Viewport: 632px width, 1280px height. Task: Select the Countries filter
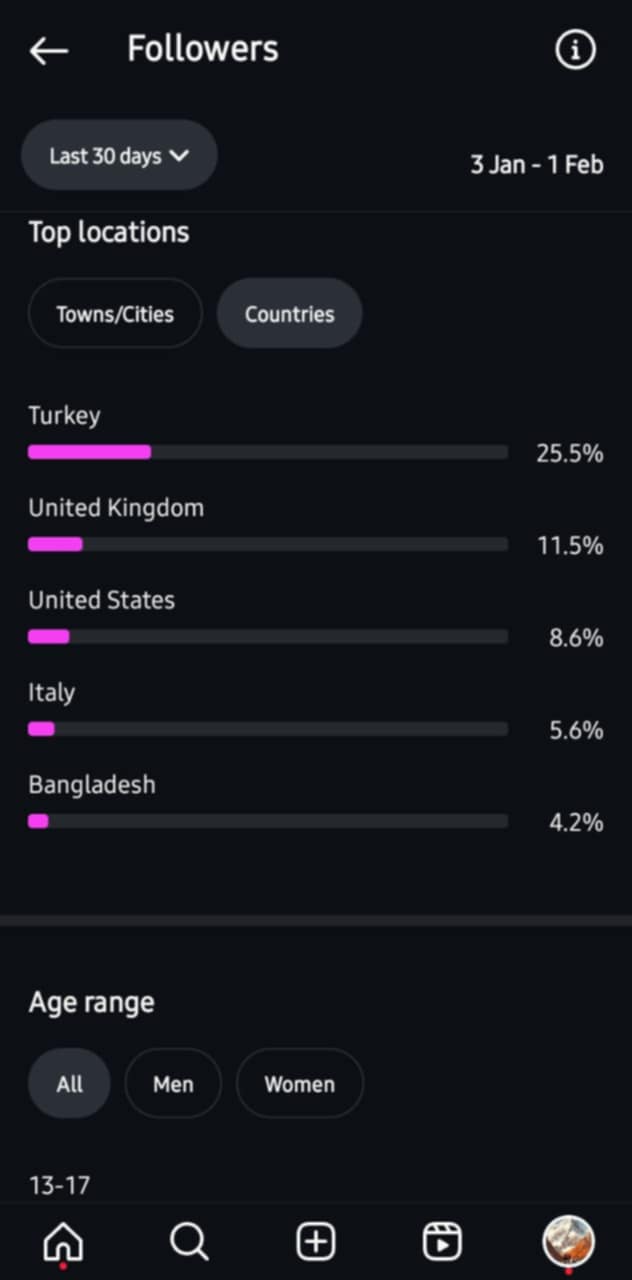pyautogui.click(x=289, y=314)
